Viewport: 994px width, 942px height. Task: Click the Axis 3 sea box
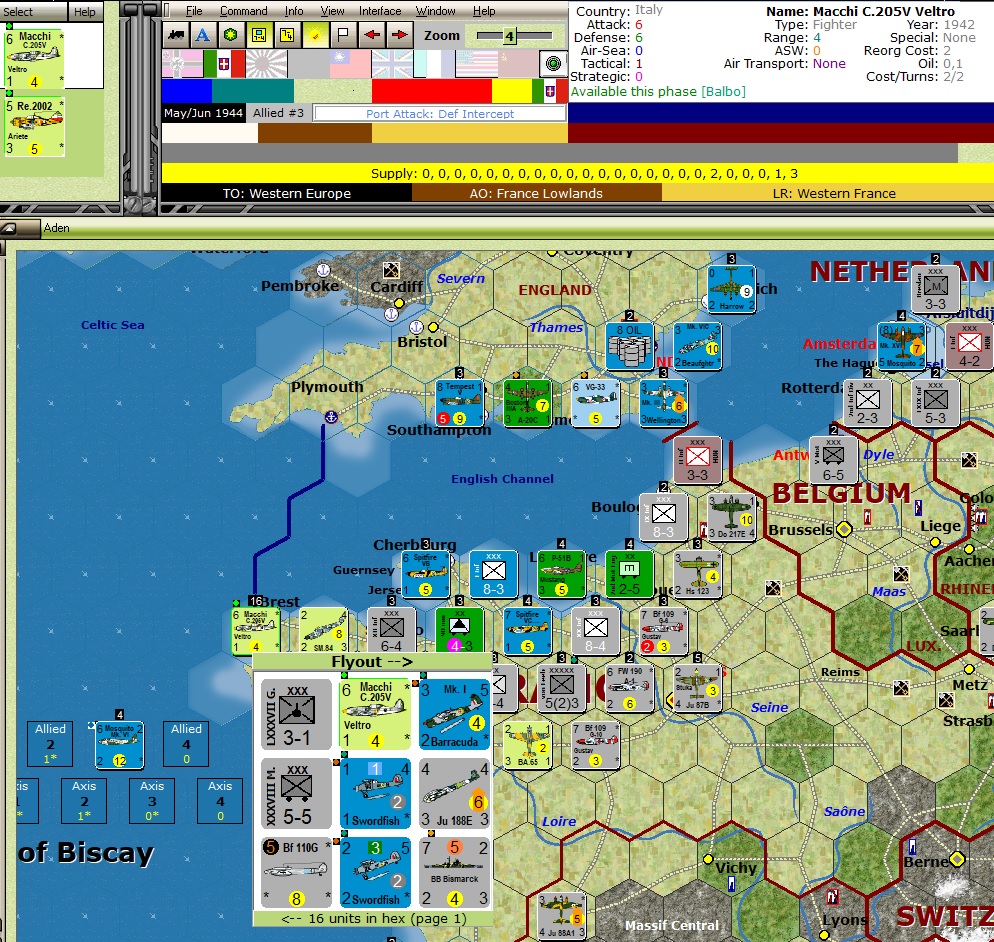tap(152, 800)
